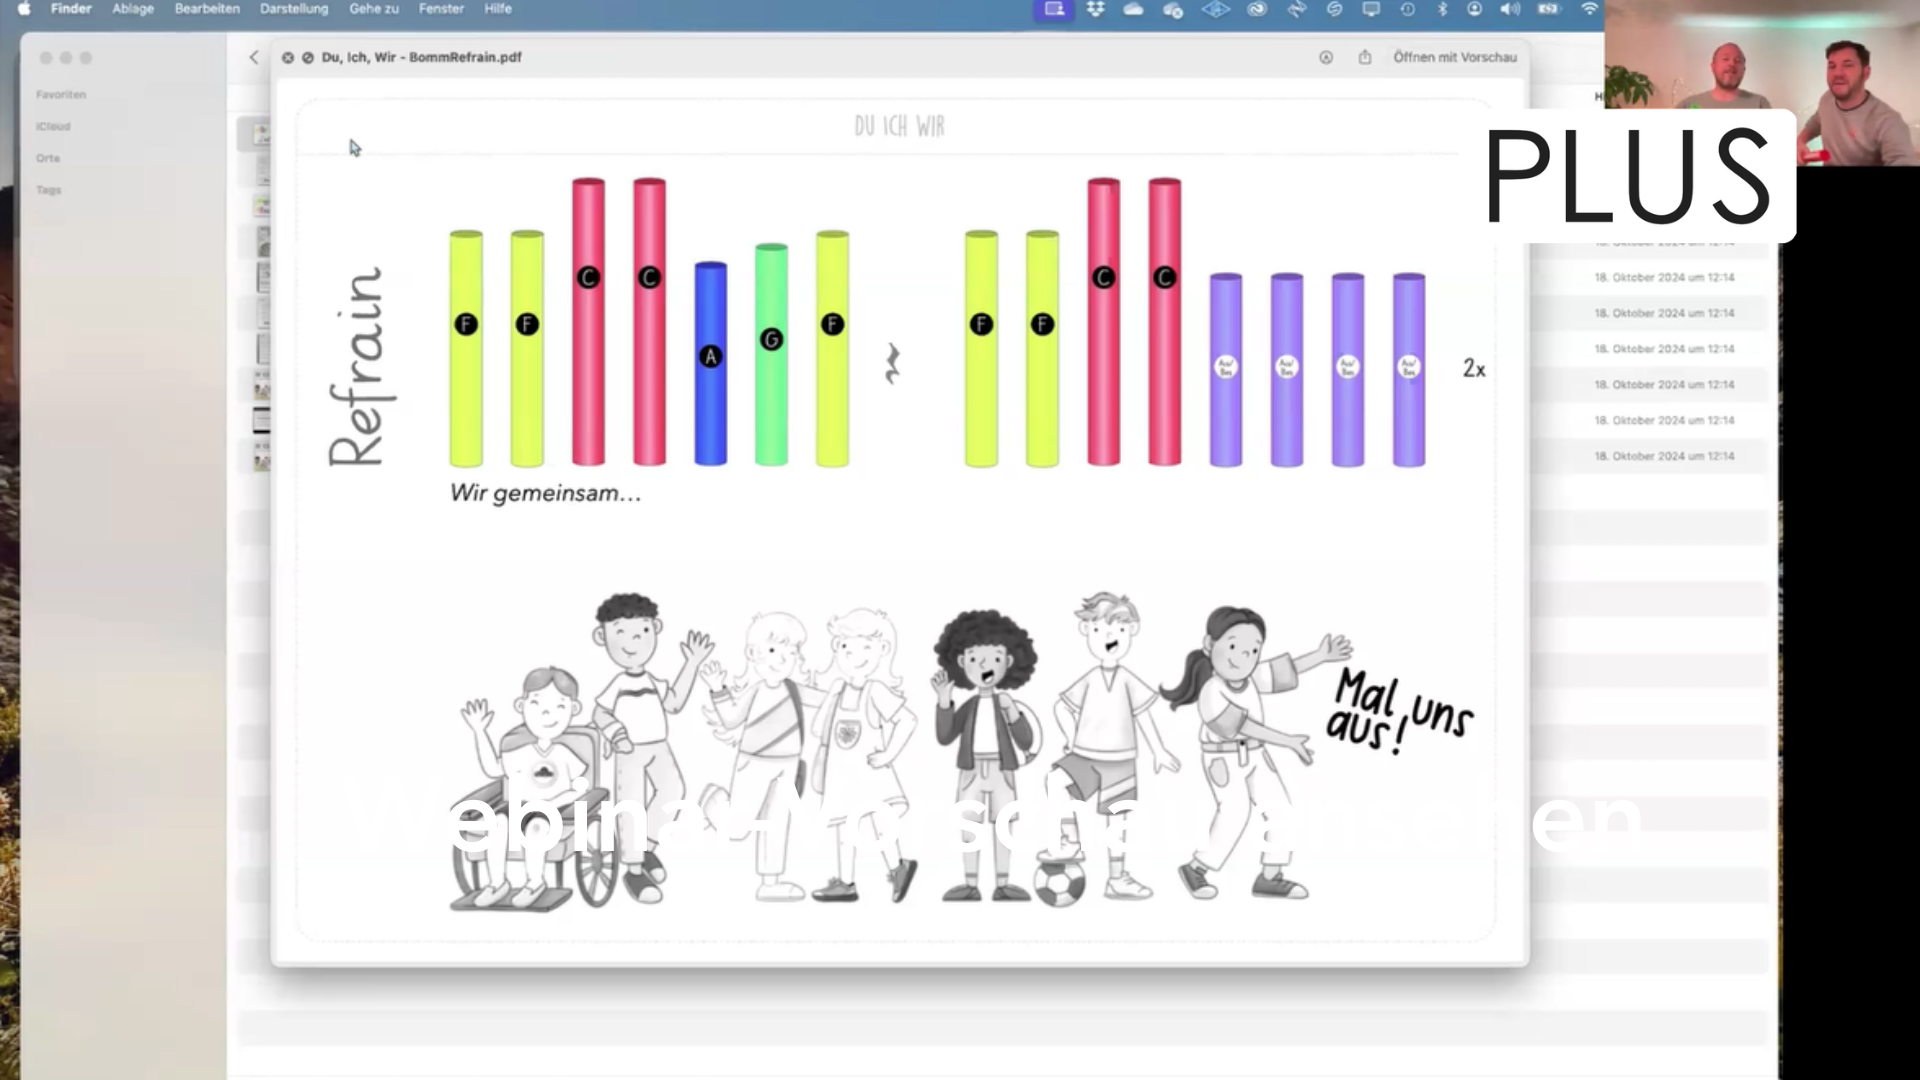This screenshot has width=1920, height=1080.
Task: Close the Quick Look preview window
Action: (x=288, y=58)
